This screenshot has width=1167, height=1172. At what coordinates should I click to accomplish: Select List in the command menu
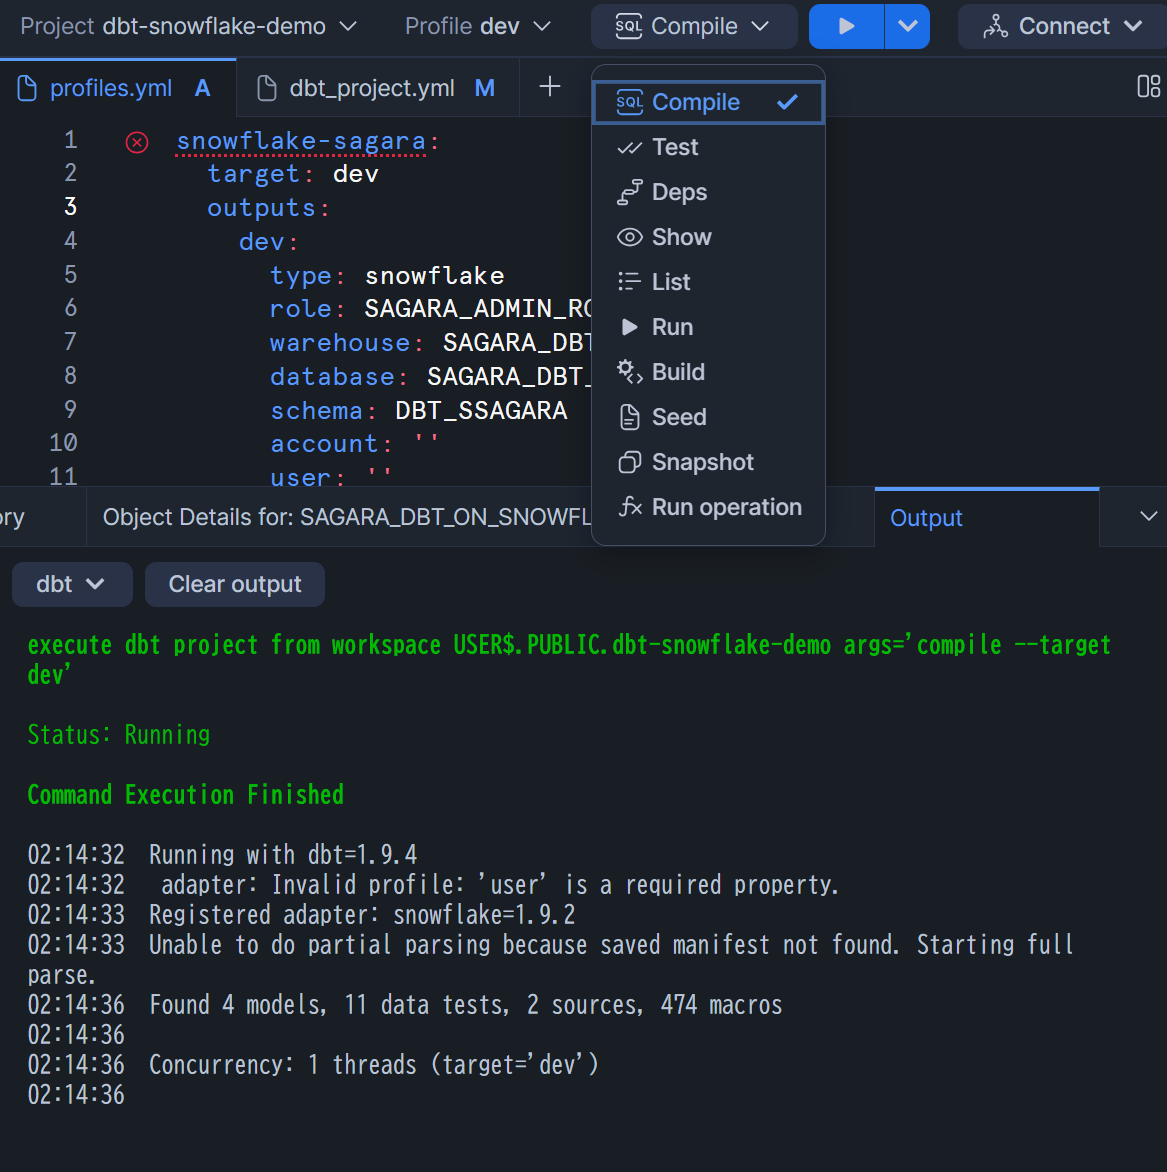708,282
